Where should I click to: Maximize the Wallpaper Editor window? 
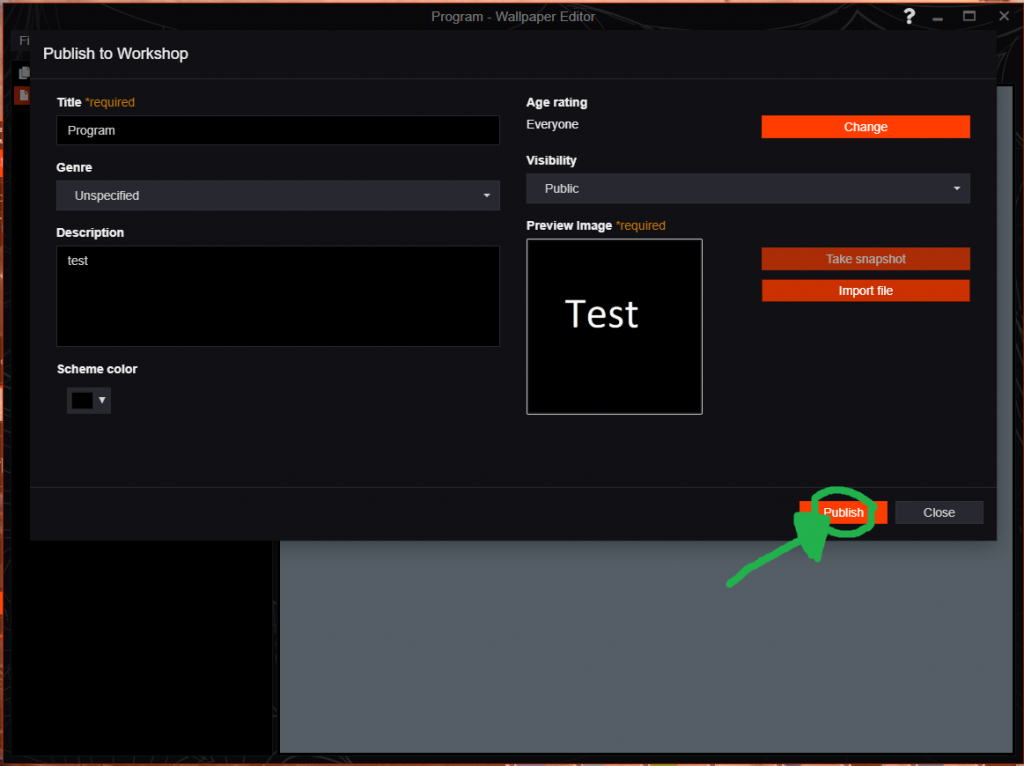pos(969,16)
